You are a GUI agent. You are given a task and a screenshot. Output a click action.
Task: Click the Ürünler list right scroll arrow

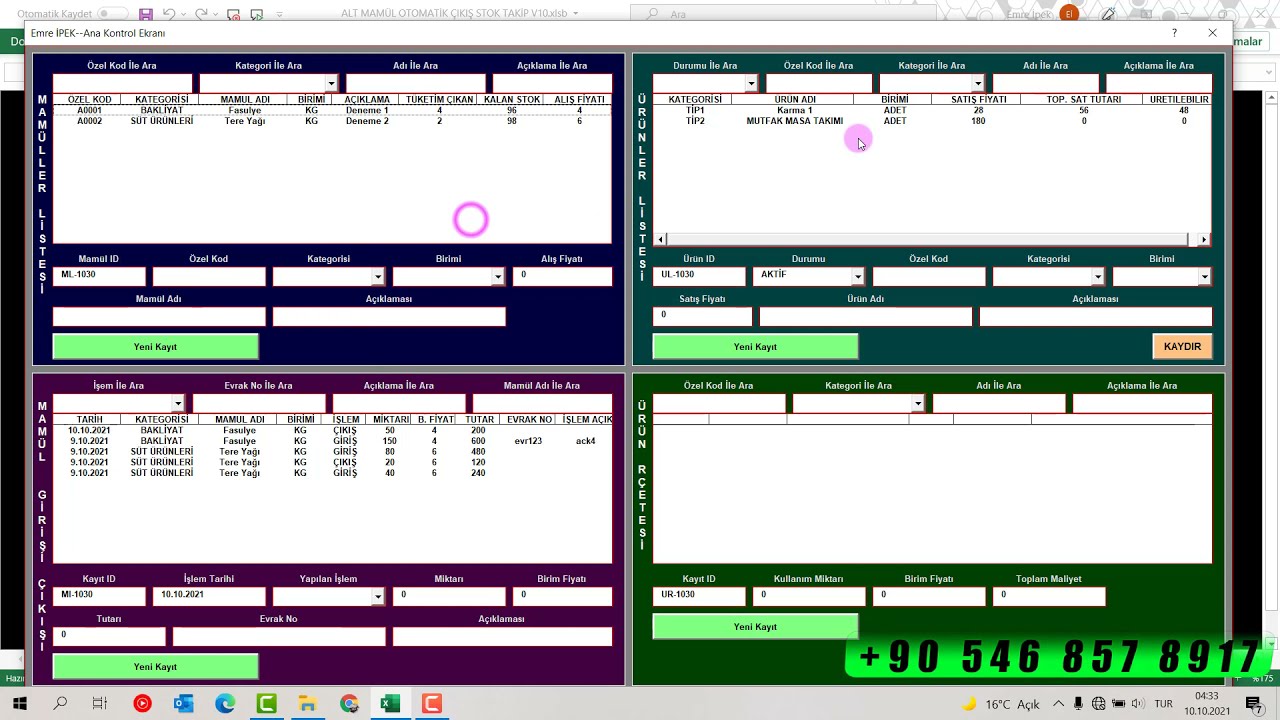[x=1204, y=240]
